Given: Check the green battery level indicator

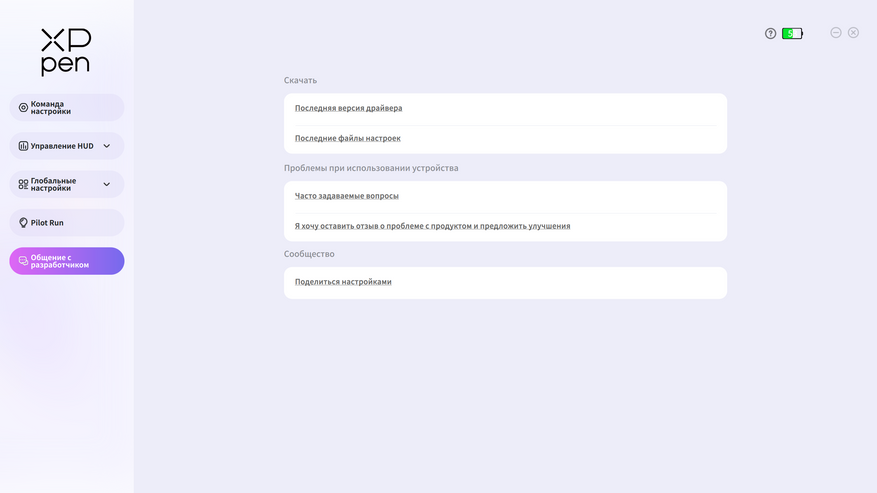Looking at the screenshot, I should click(x=792, y=34).
